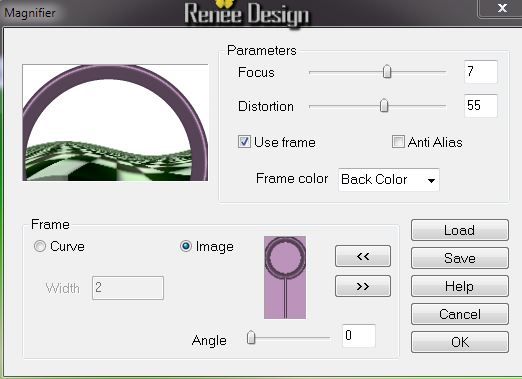Click the Frame color dropdown arrow
The image size is (522, 379).
click(431, 180)
